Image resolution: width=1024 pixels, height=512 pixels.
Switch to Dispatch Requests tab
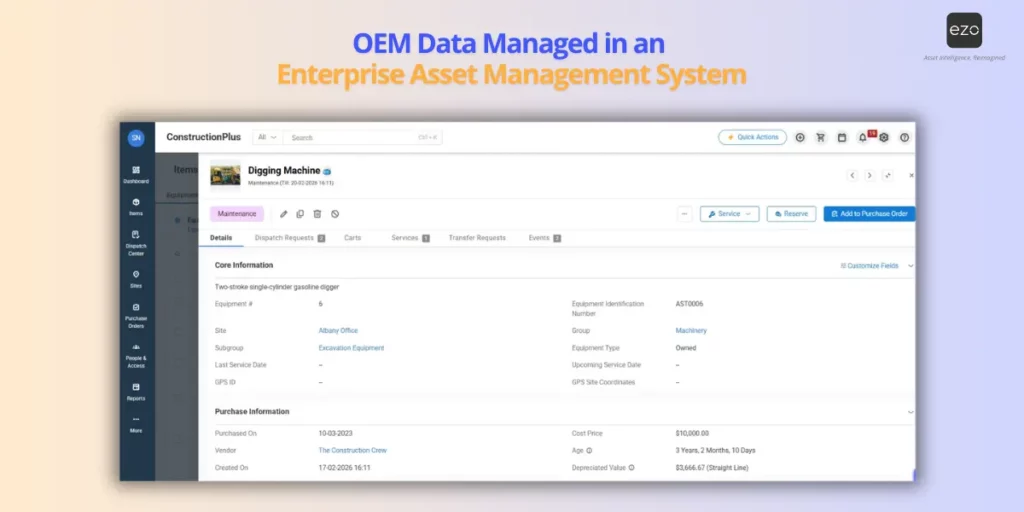(290, 238)
